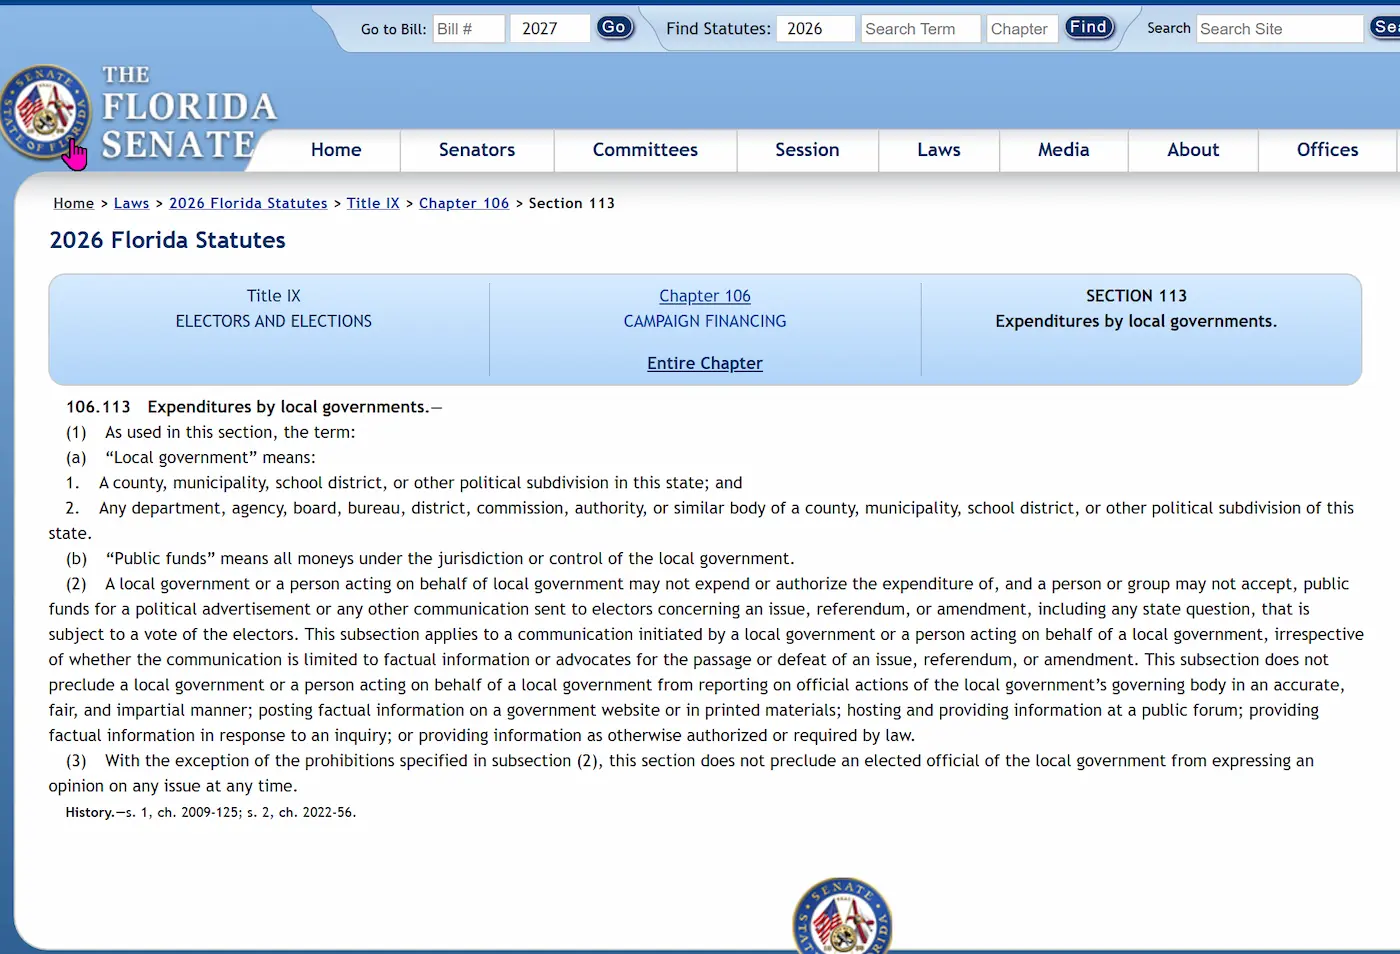
Task: Click the SECTION 113 heading text
Action: pos(1136,296)
